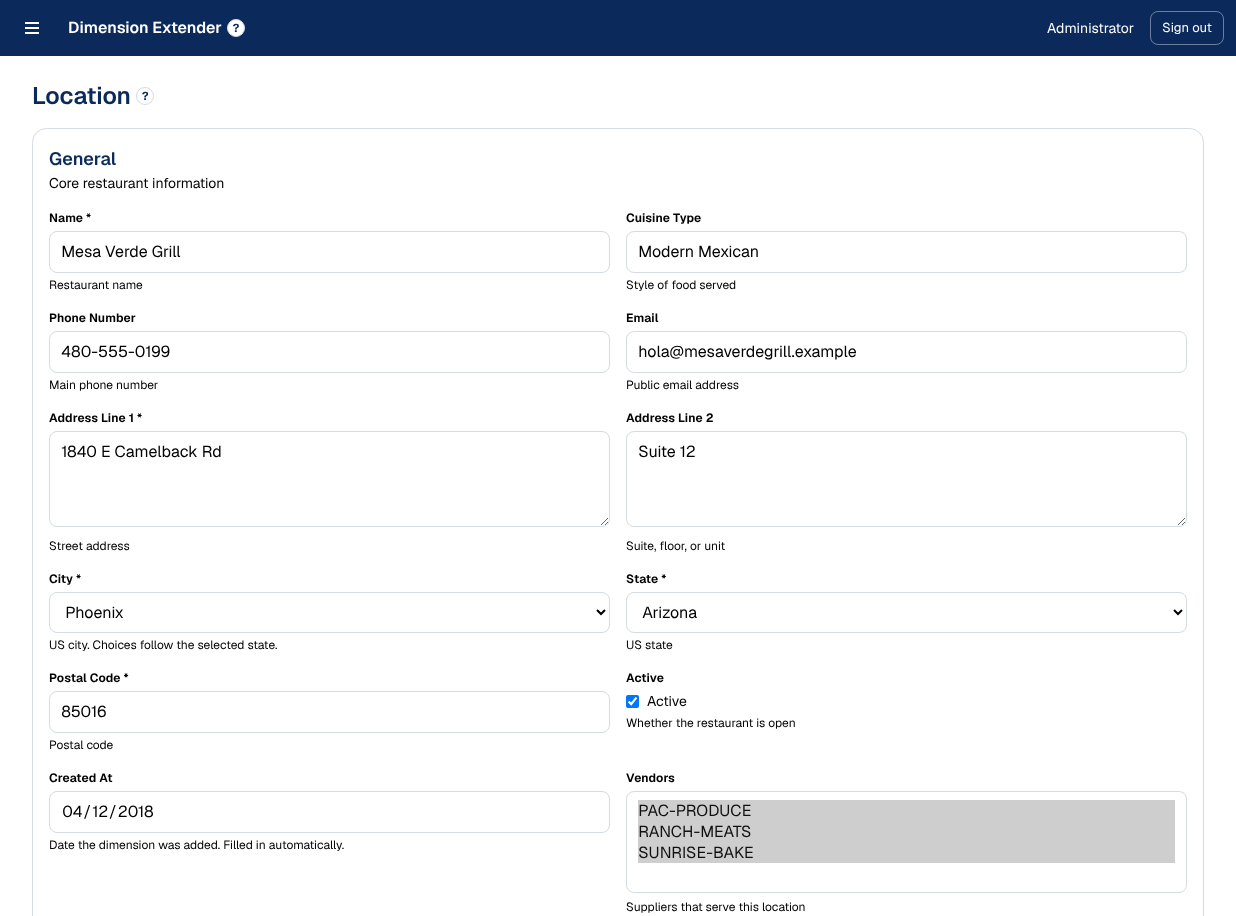This screenshot has height=916, width=1236.
Task: Open the City dropdown showing Phoenix
Action: click(x=329, y=612)
